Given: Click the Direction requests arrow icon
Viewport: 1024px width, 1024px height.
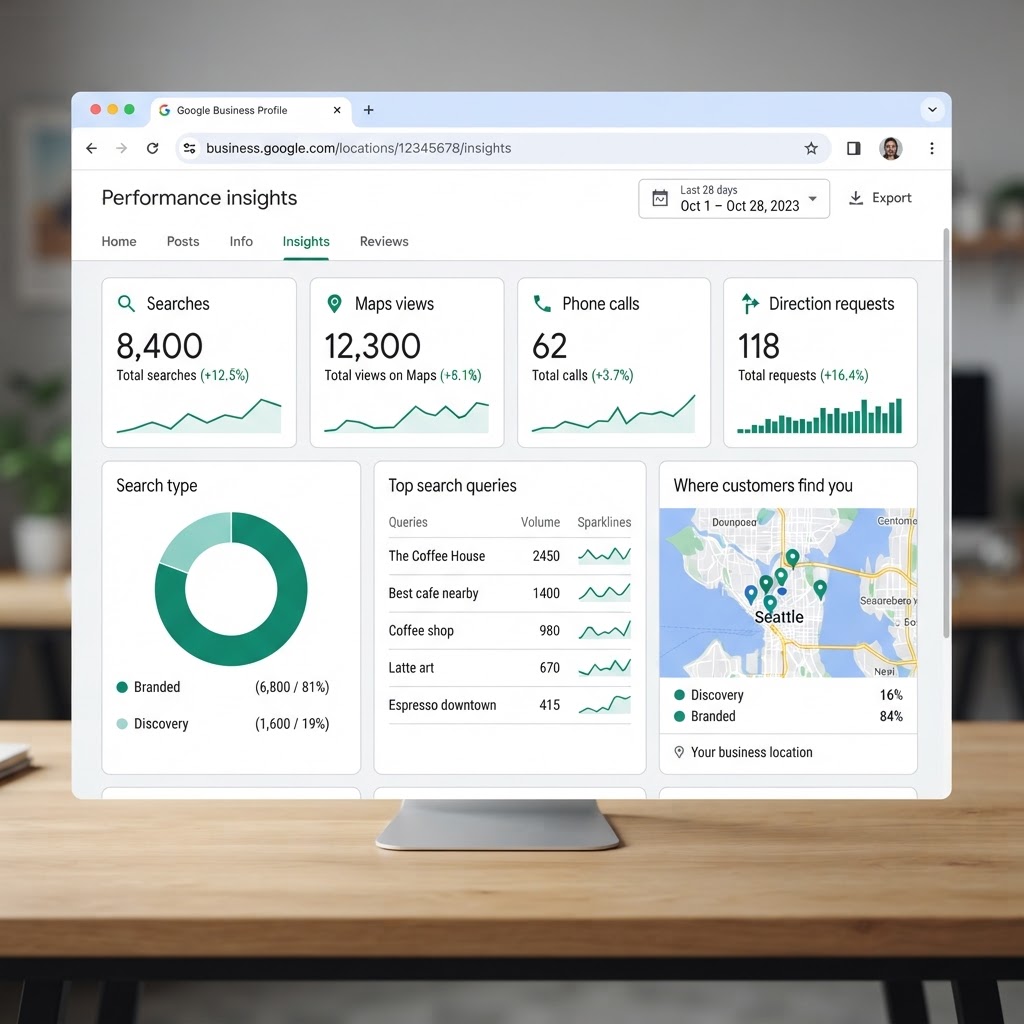Looking at the screenshot, I should point(750,304).
